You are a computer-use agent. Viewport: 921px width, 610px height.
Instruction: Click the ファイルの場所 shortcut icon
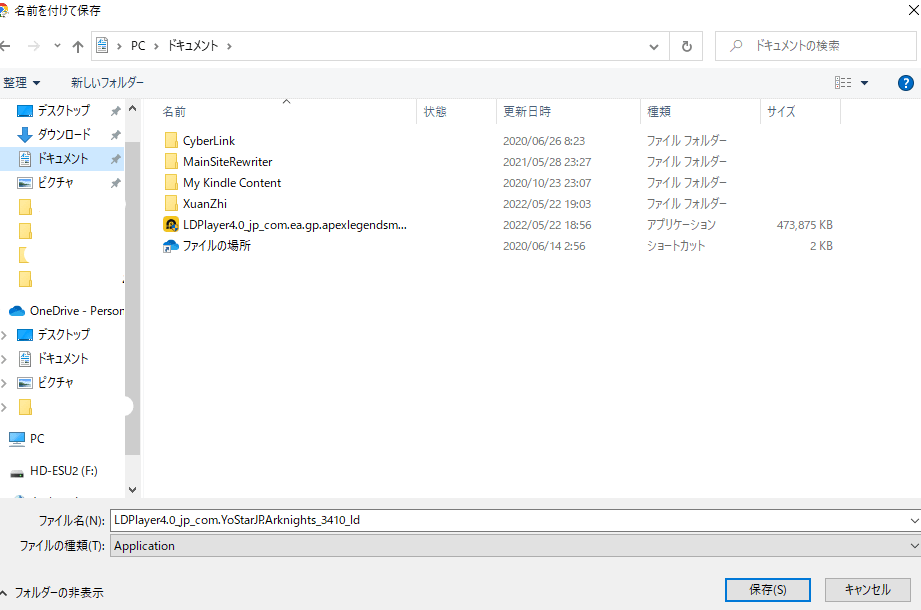pos(172,245)
